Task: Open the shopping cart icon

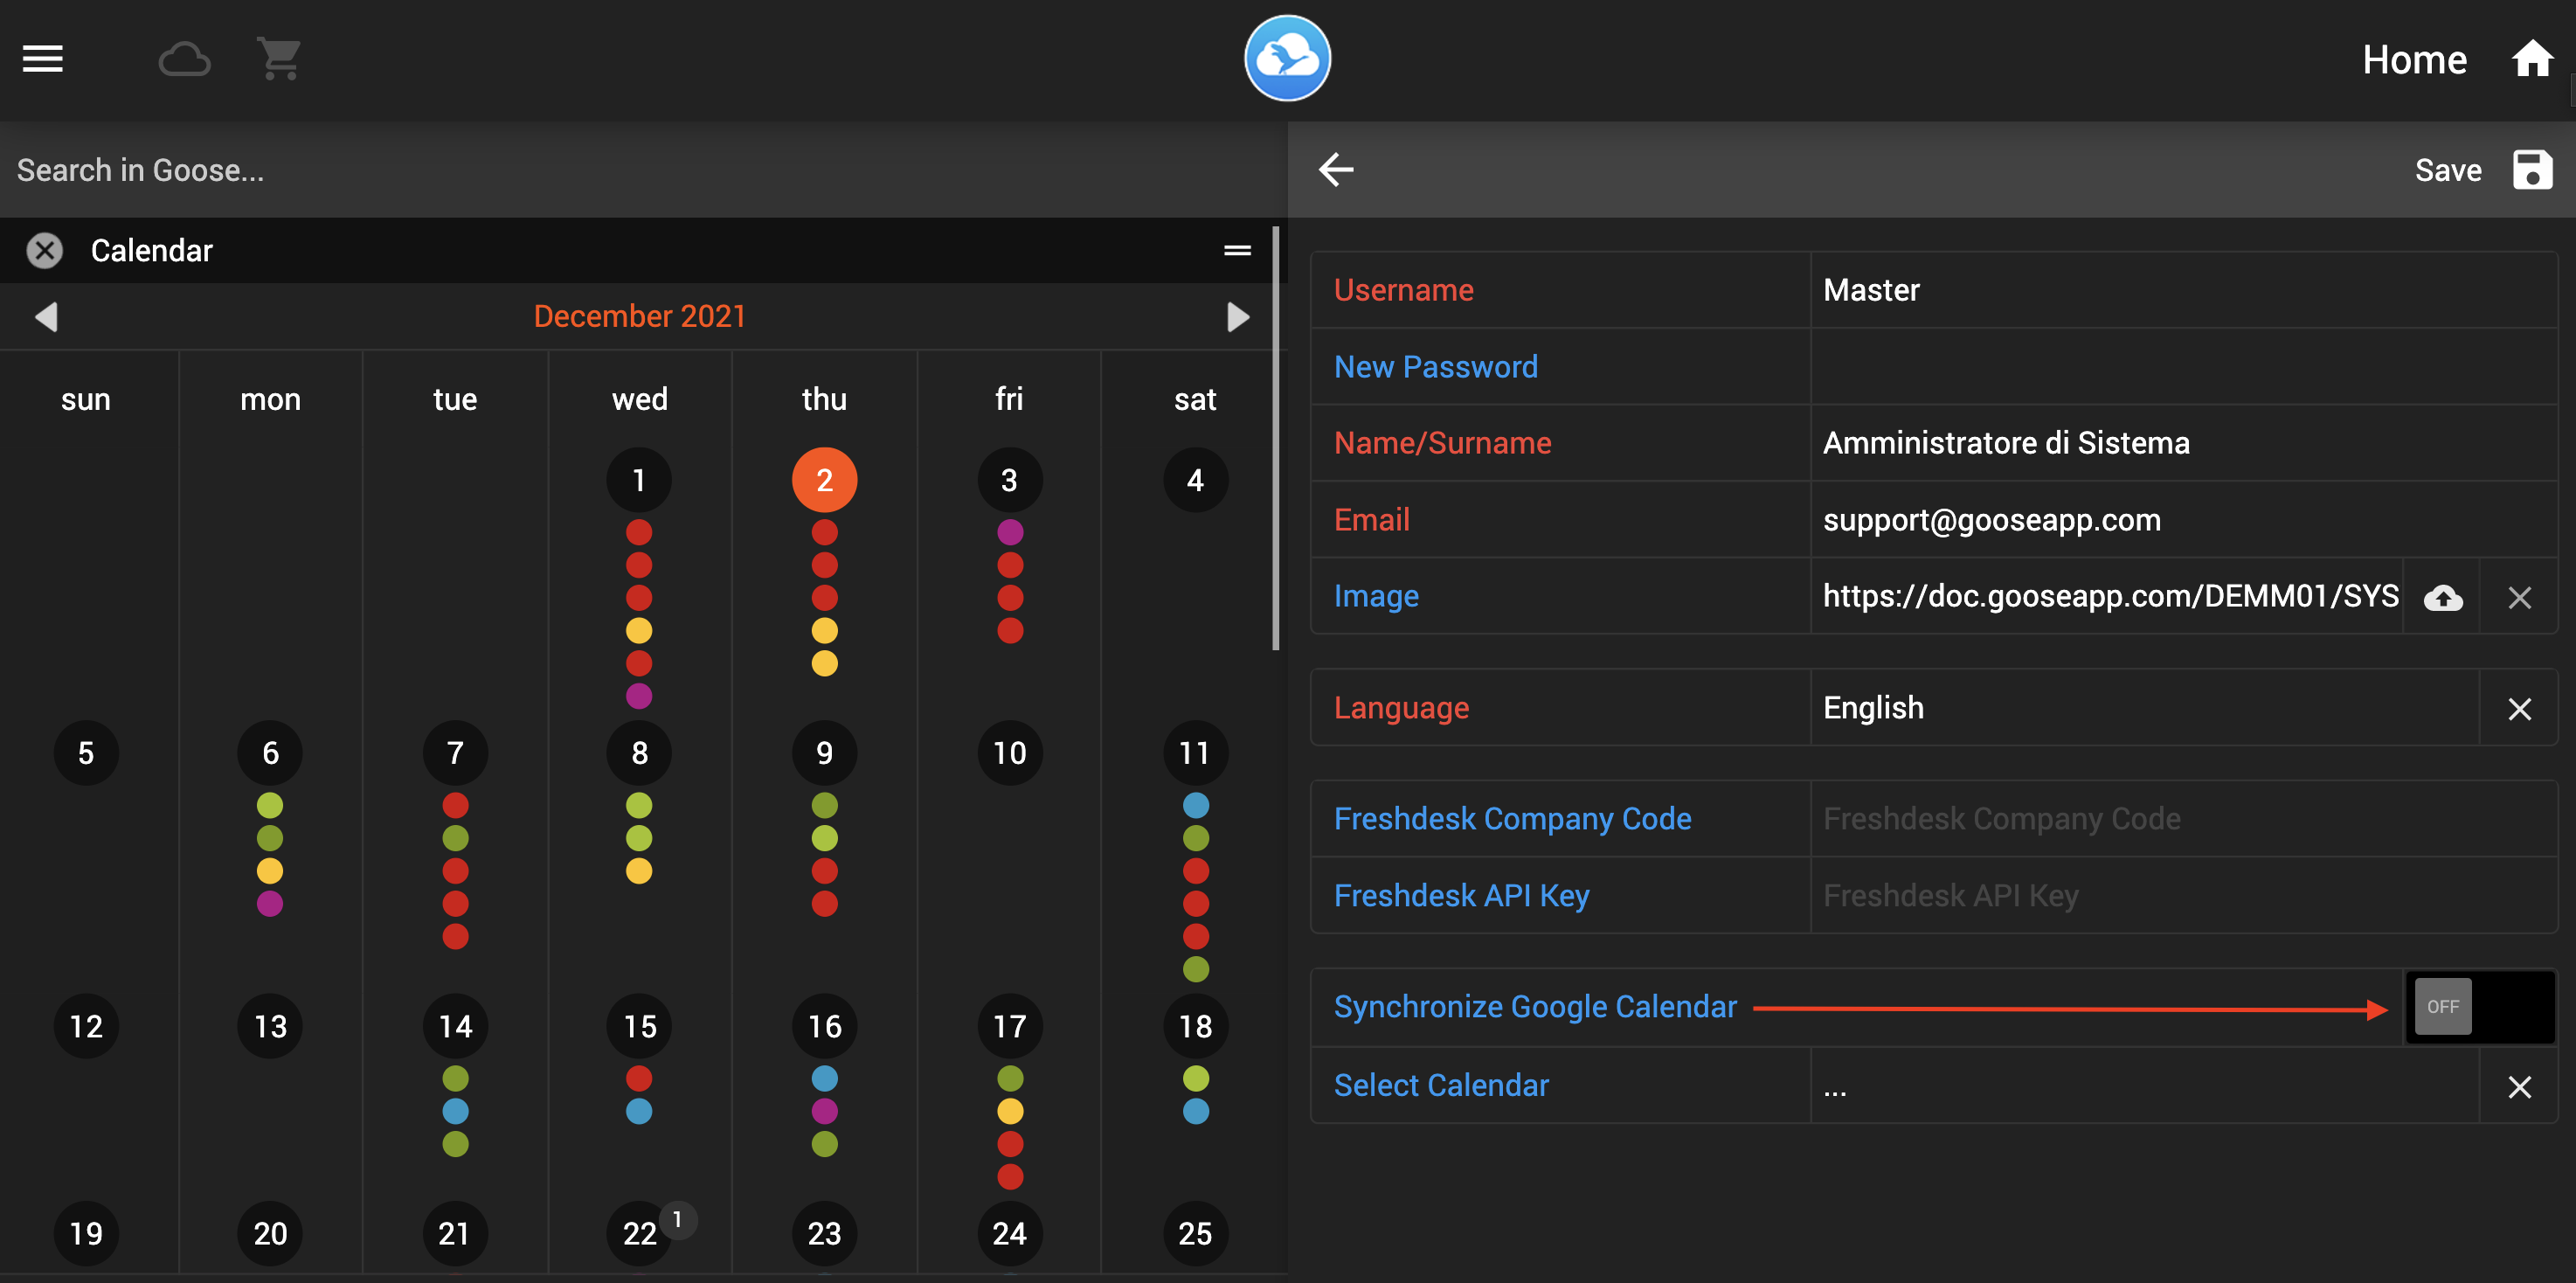Action: tap(279, 59)
